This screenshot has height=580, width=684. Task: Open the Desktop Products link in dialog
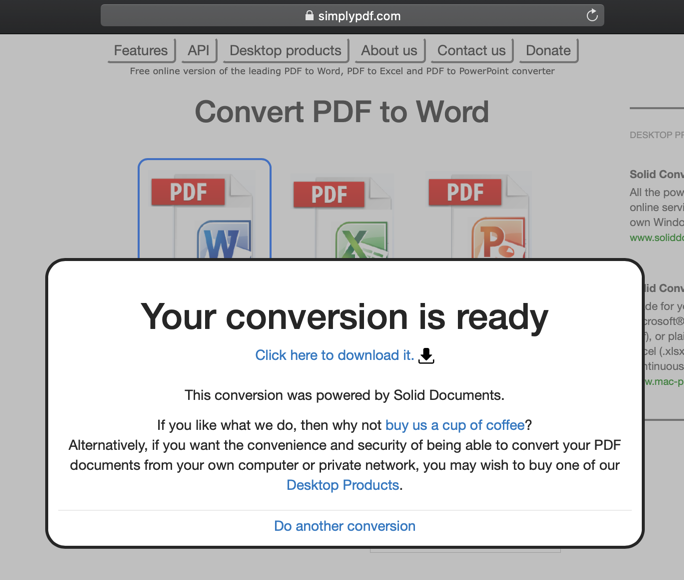point(343,485)
